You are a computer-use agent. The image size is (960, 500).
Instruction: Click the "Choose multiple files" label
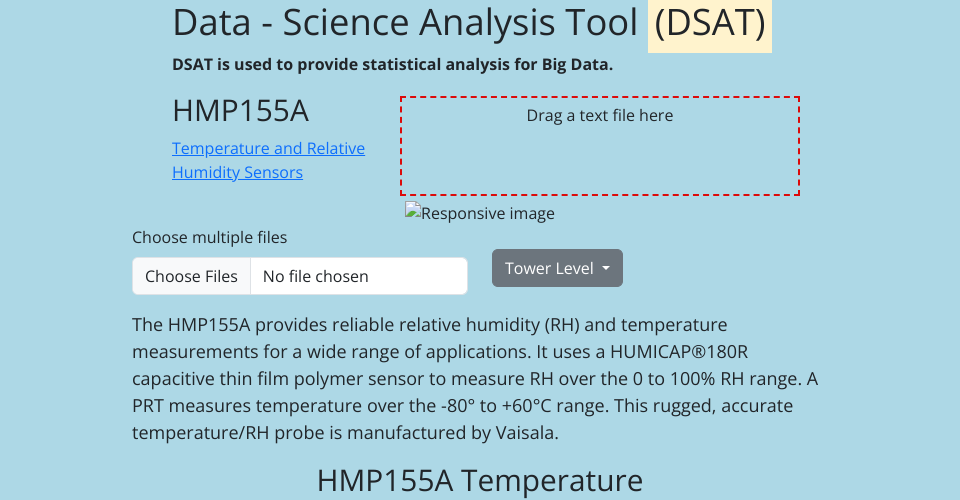pos(210,238)
